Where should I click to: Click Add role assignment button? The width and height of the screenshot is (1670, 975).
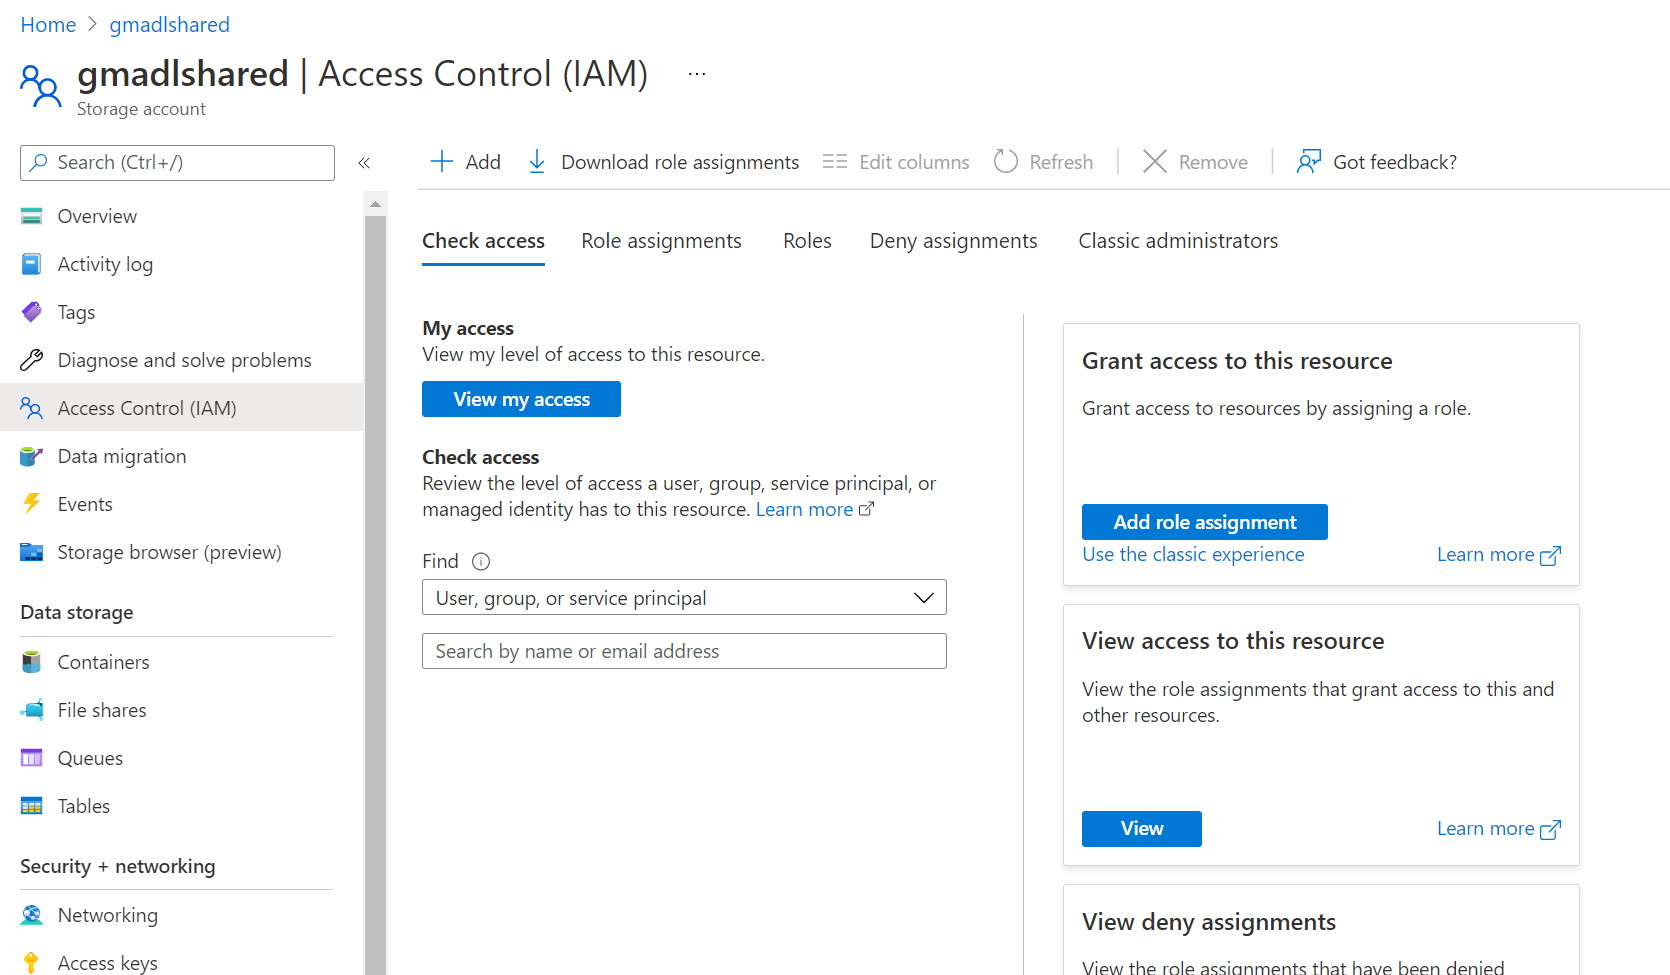(1205, 522)
